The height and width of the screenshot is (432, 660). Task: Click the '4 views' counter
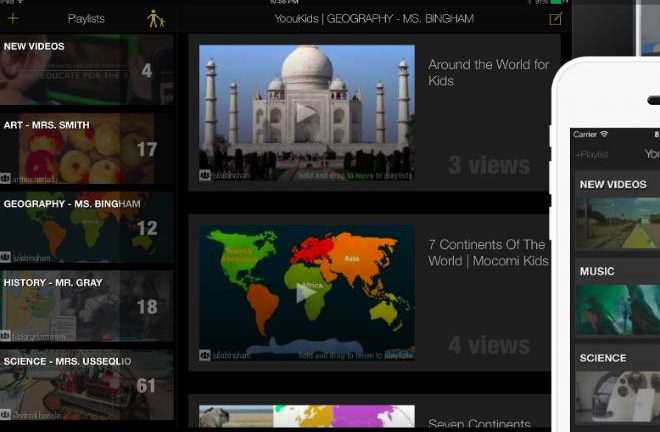[x=489, y=345]
